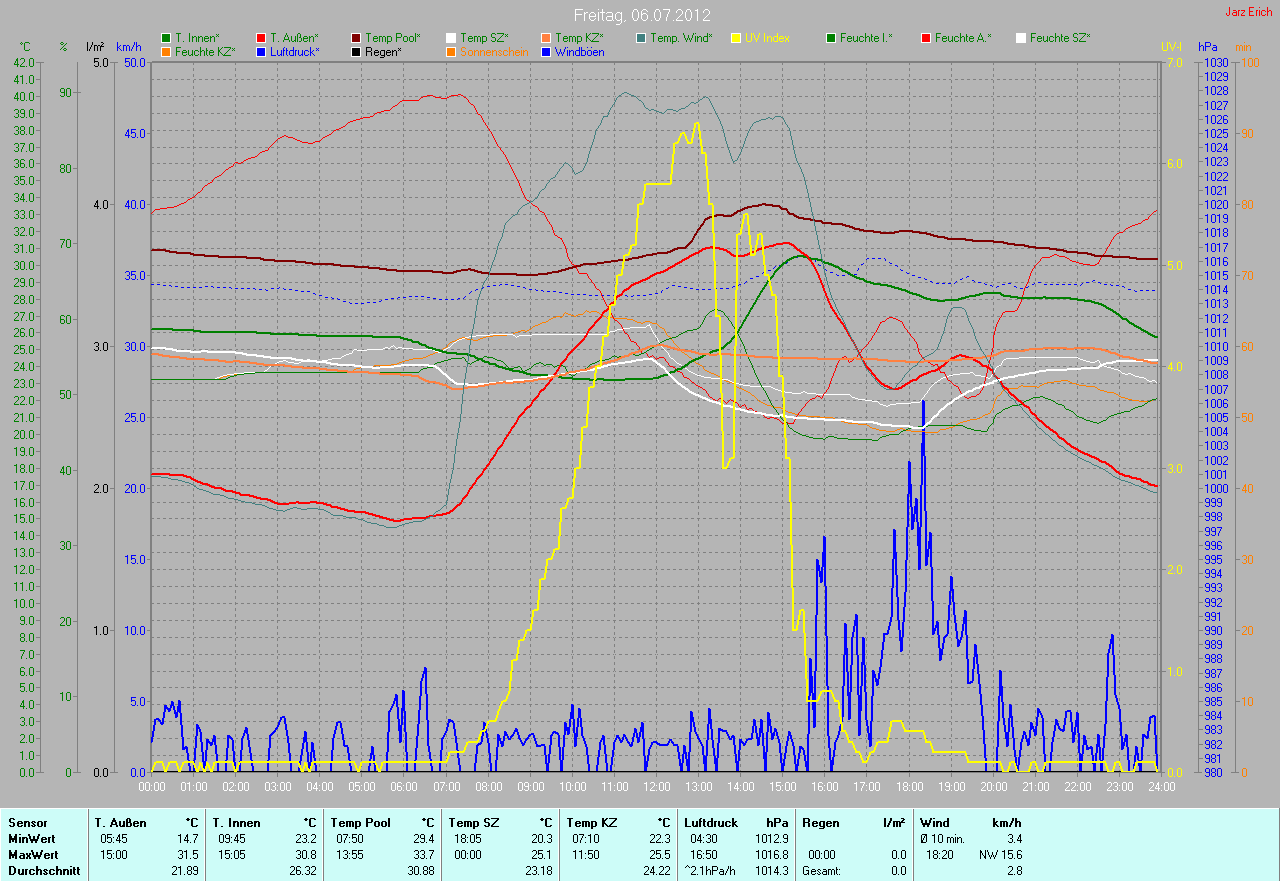Click the Windböen legend entry

[x=578, y=51]
